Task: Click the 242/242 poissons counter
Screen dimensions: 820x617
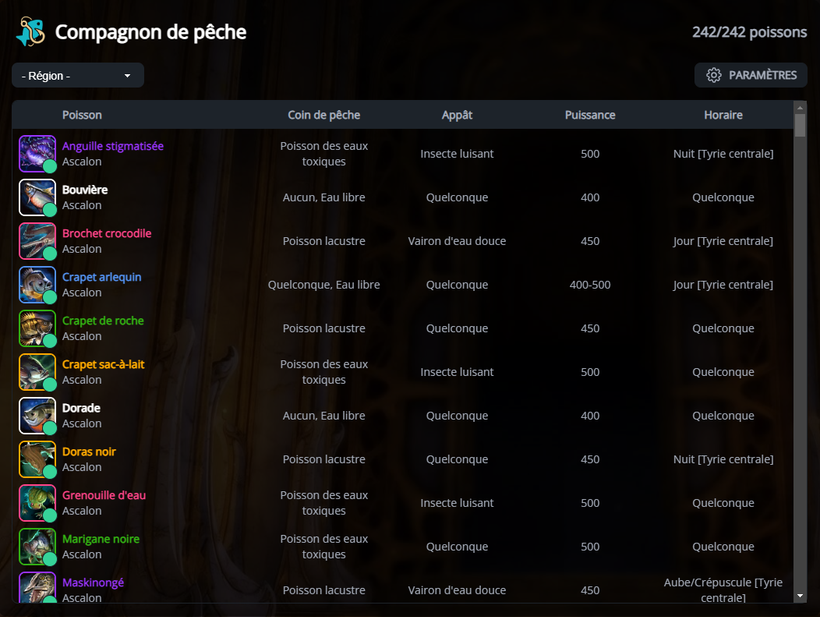Action: (749, 32)
